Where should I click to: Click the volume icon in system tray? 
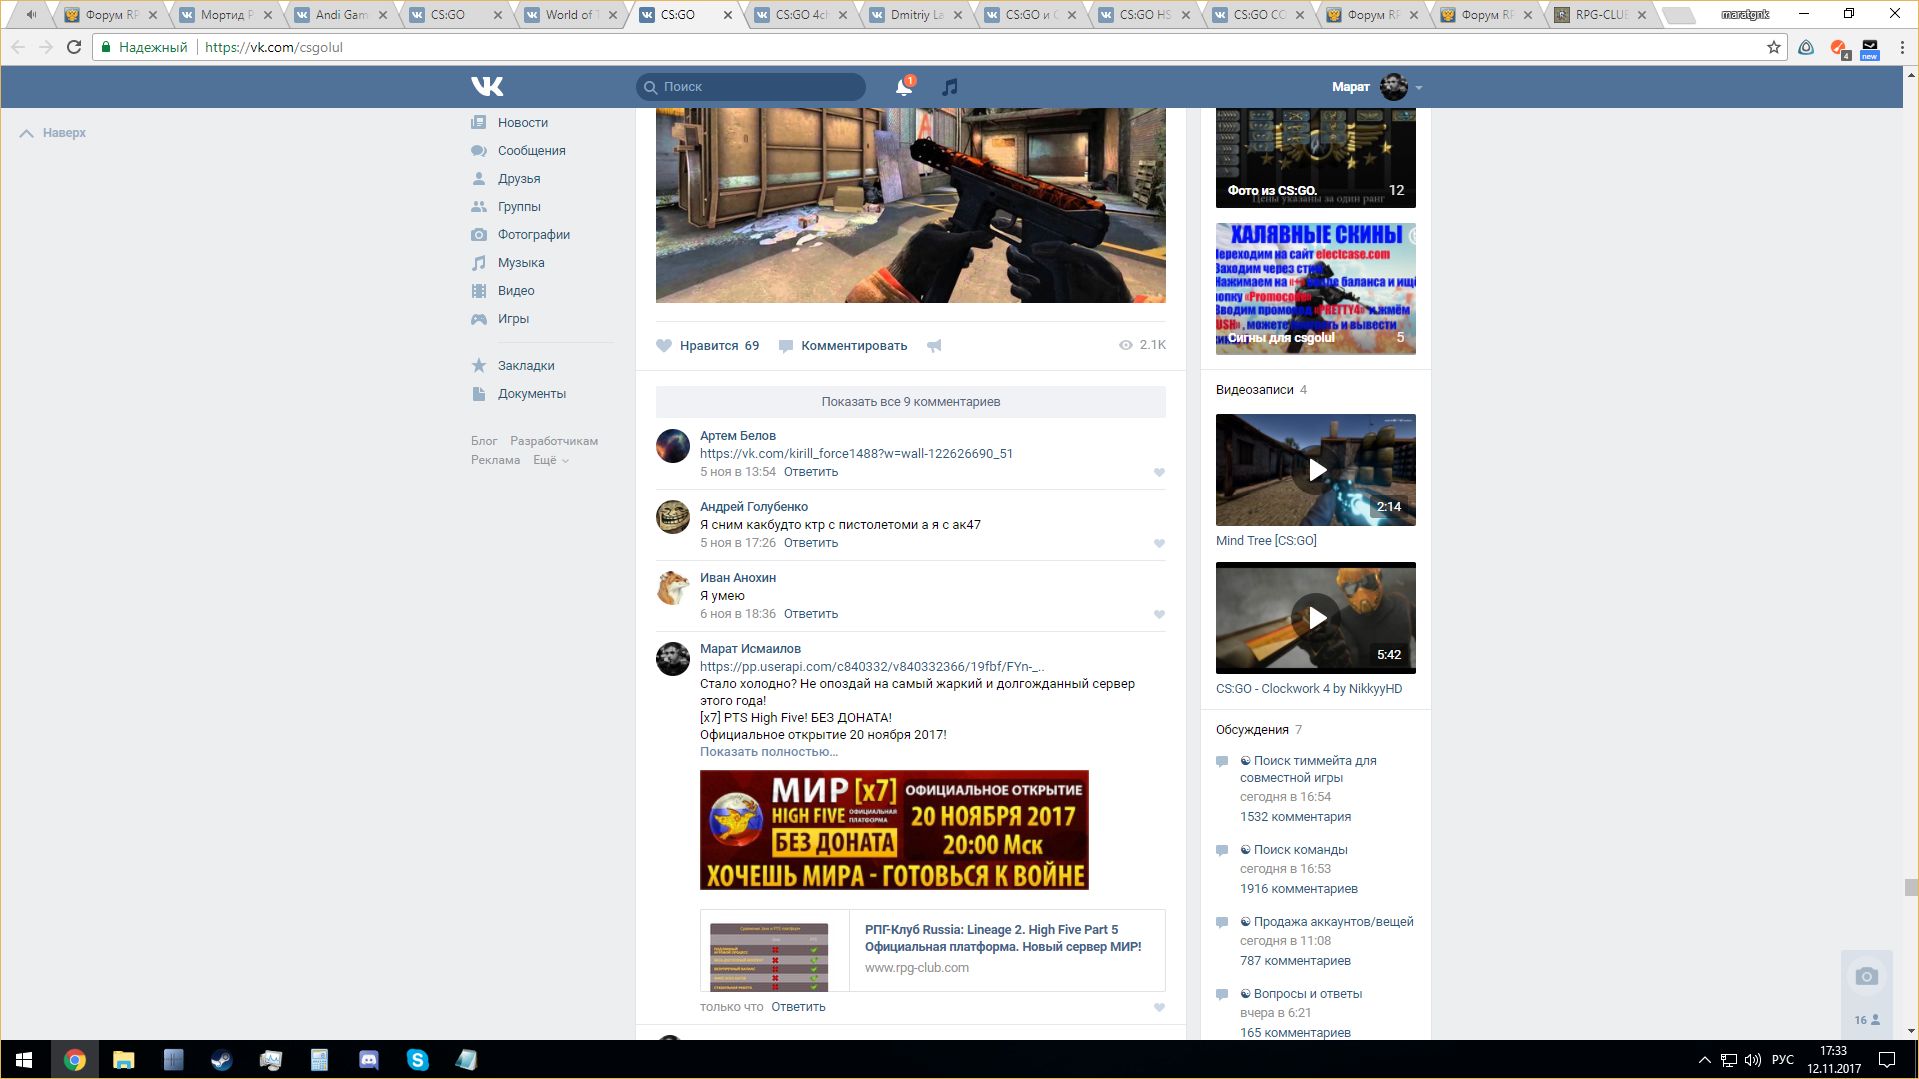pyautogui.click(x=1752, y=1060)
